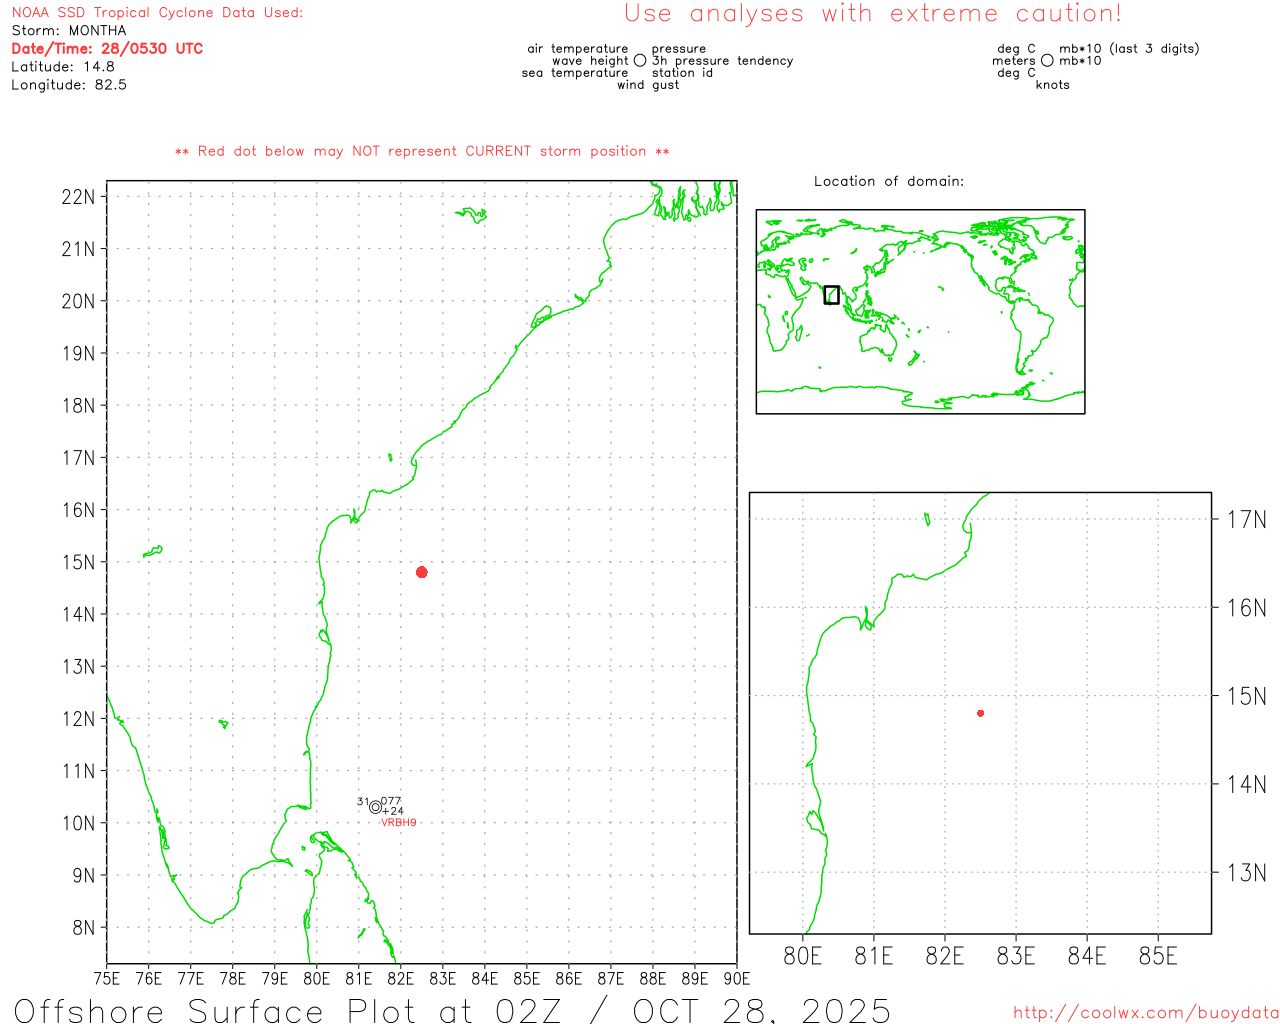Click the 'Location of domain' world map
This screenshot has width=1280, height=1024.
click(920, 312)
